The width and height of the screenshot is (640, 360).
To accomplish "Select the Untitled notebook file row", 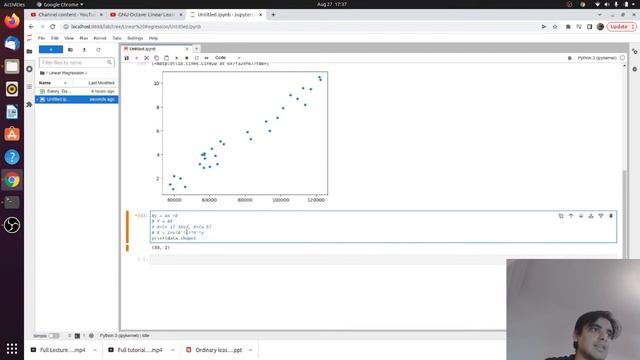I will [77, 100].
